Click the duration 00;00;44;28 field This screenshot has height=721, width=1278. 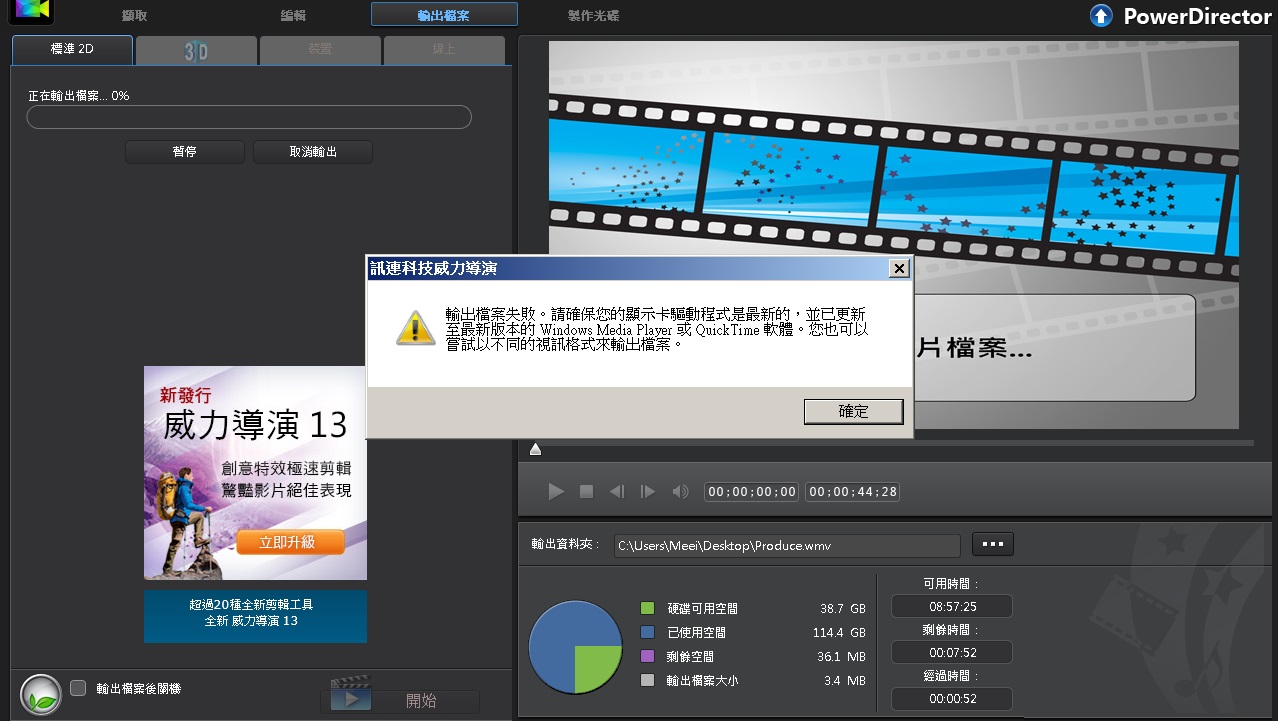tap(852, 492)
